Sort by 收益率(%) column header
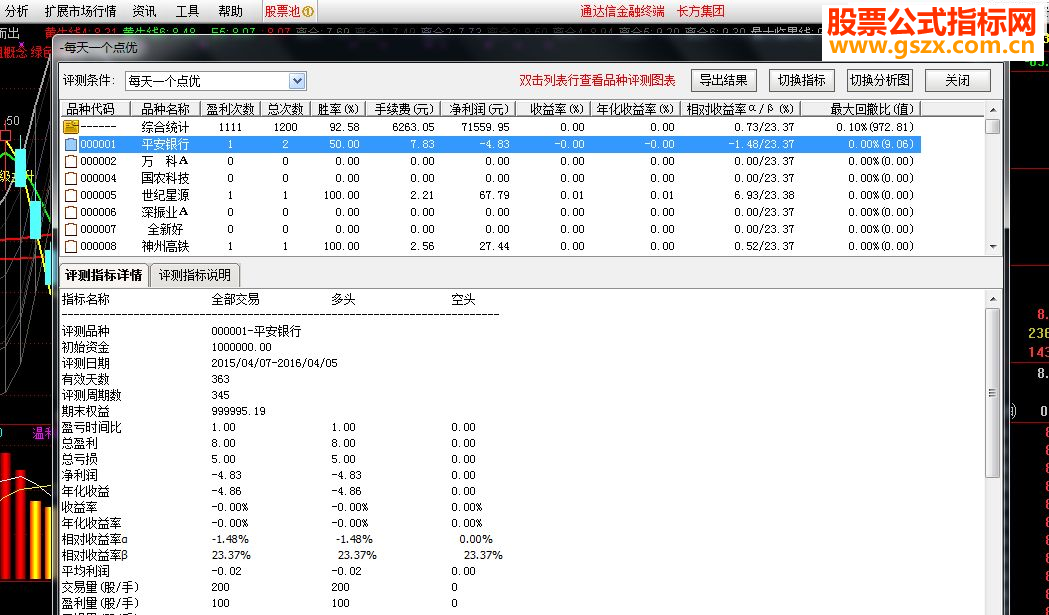Viewport: 1049px width, 615px height. 553,109
